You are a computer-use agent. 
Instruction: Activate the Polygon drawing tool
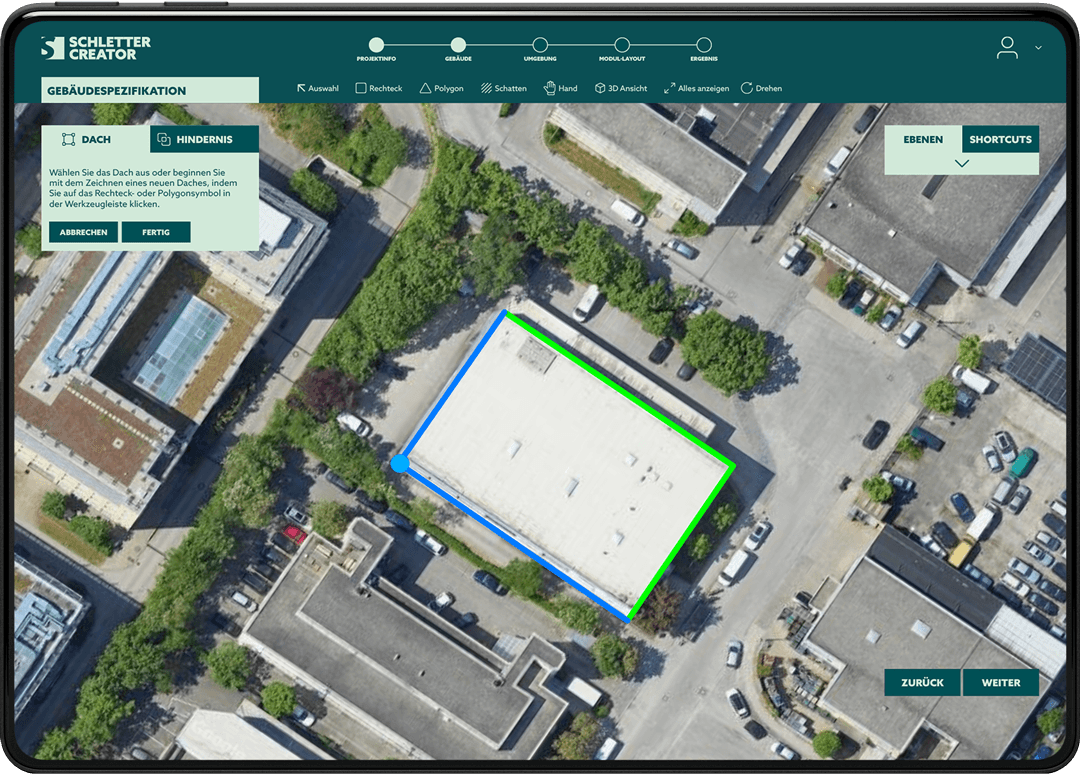coord(441,88)
